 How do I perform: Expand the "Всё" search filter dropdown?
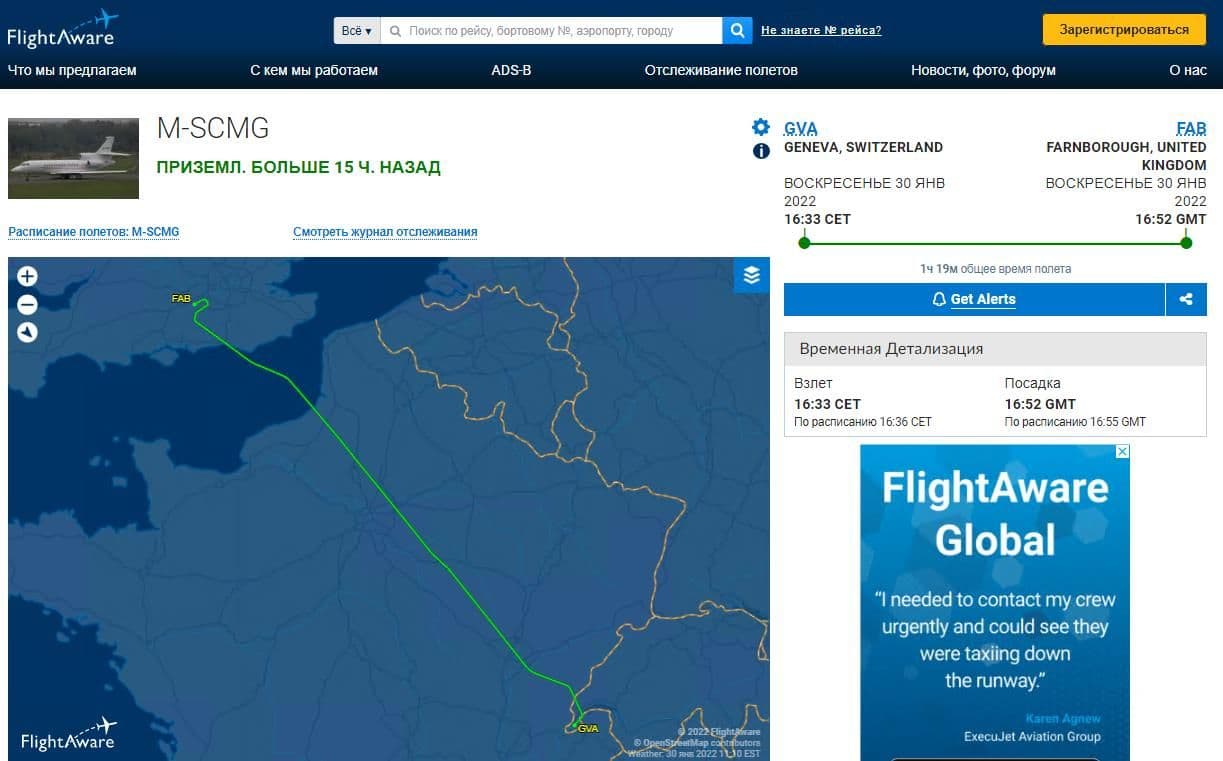[x=356, y=31]
